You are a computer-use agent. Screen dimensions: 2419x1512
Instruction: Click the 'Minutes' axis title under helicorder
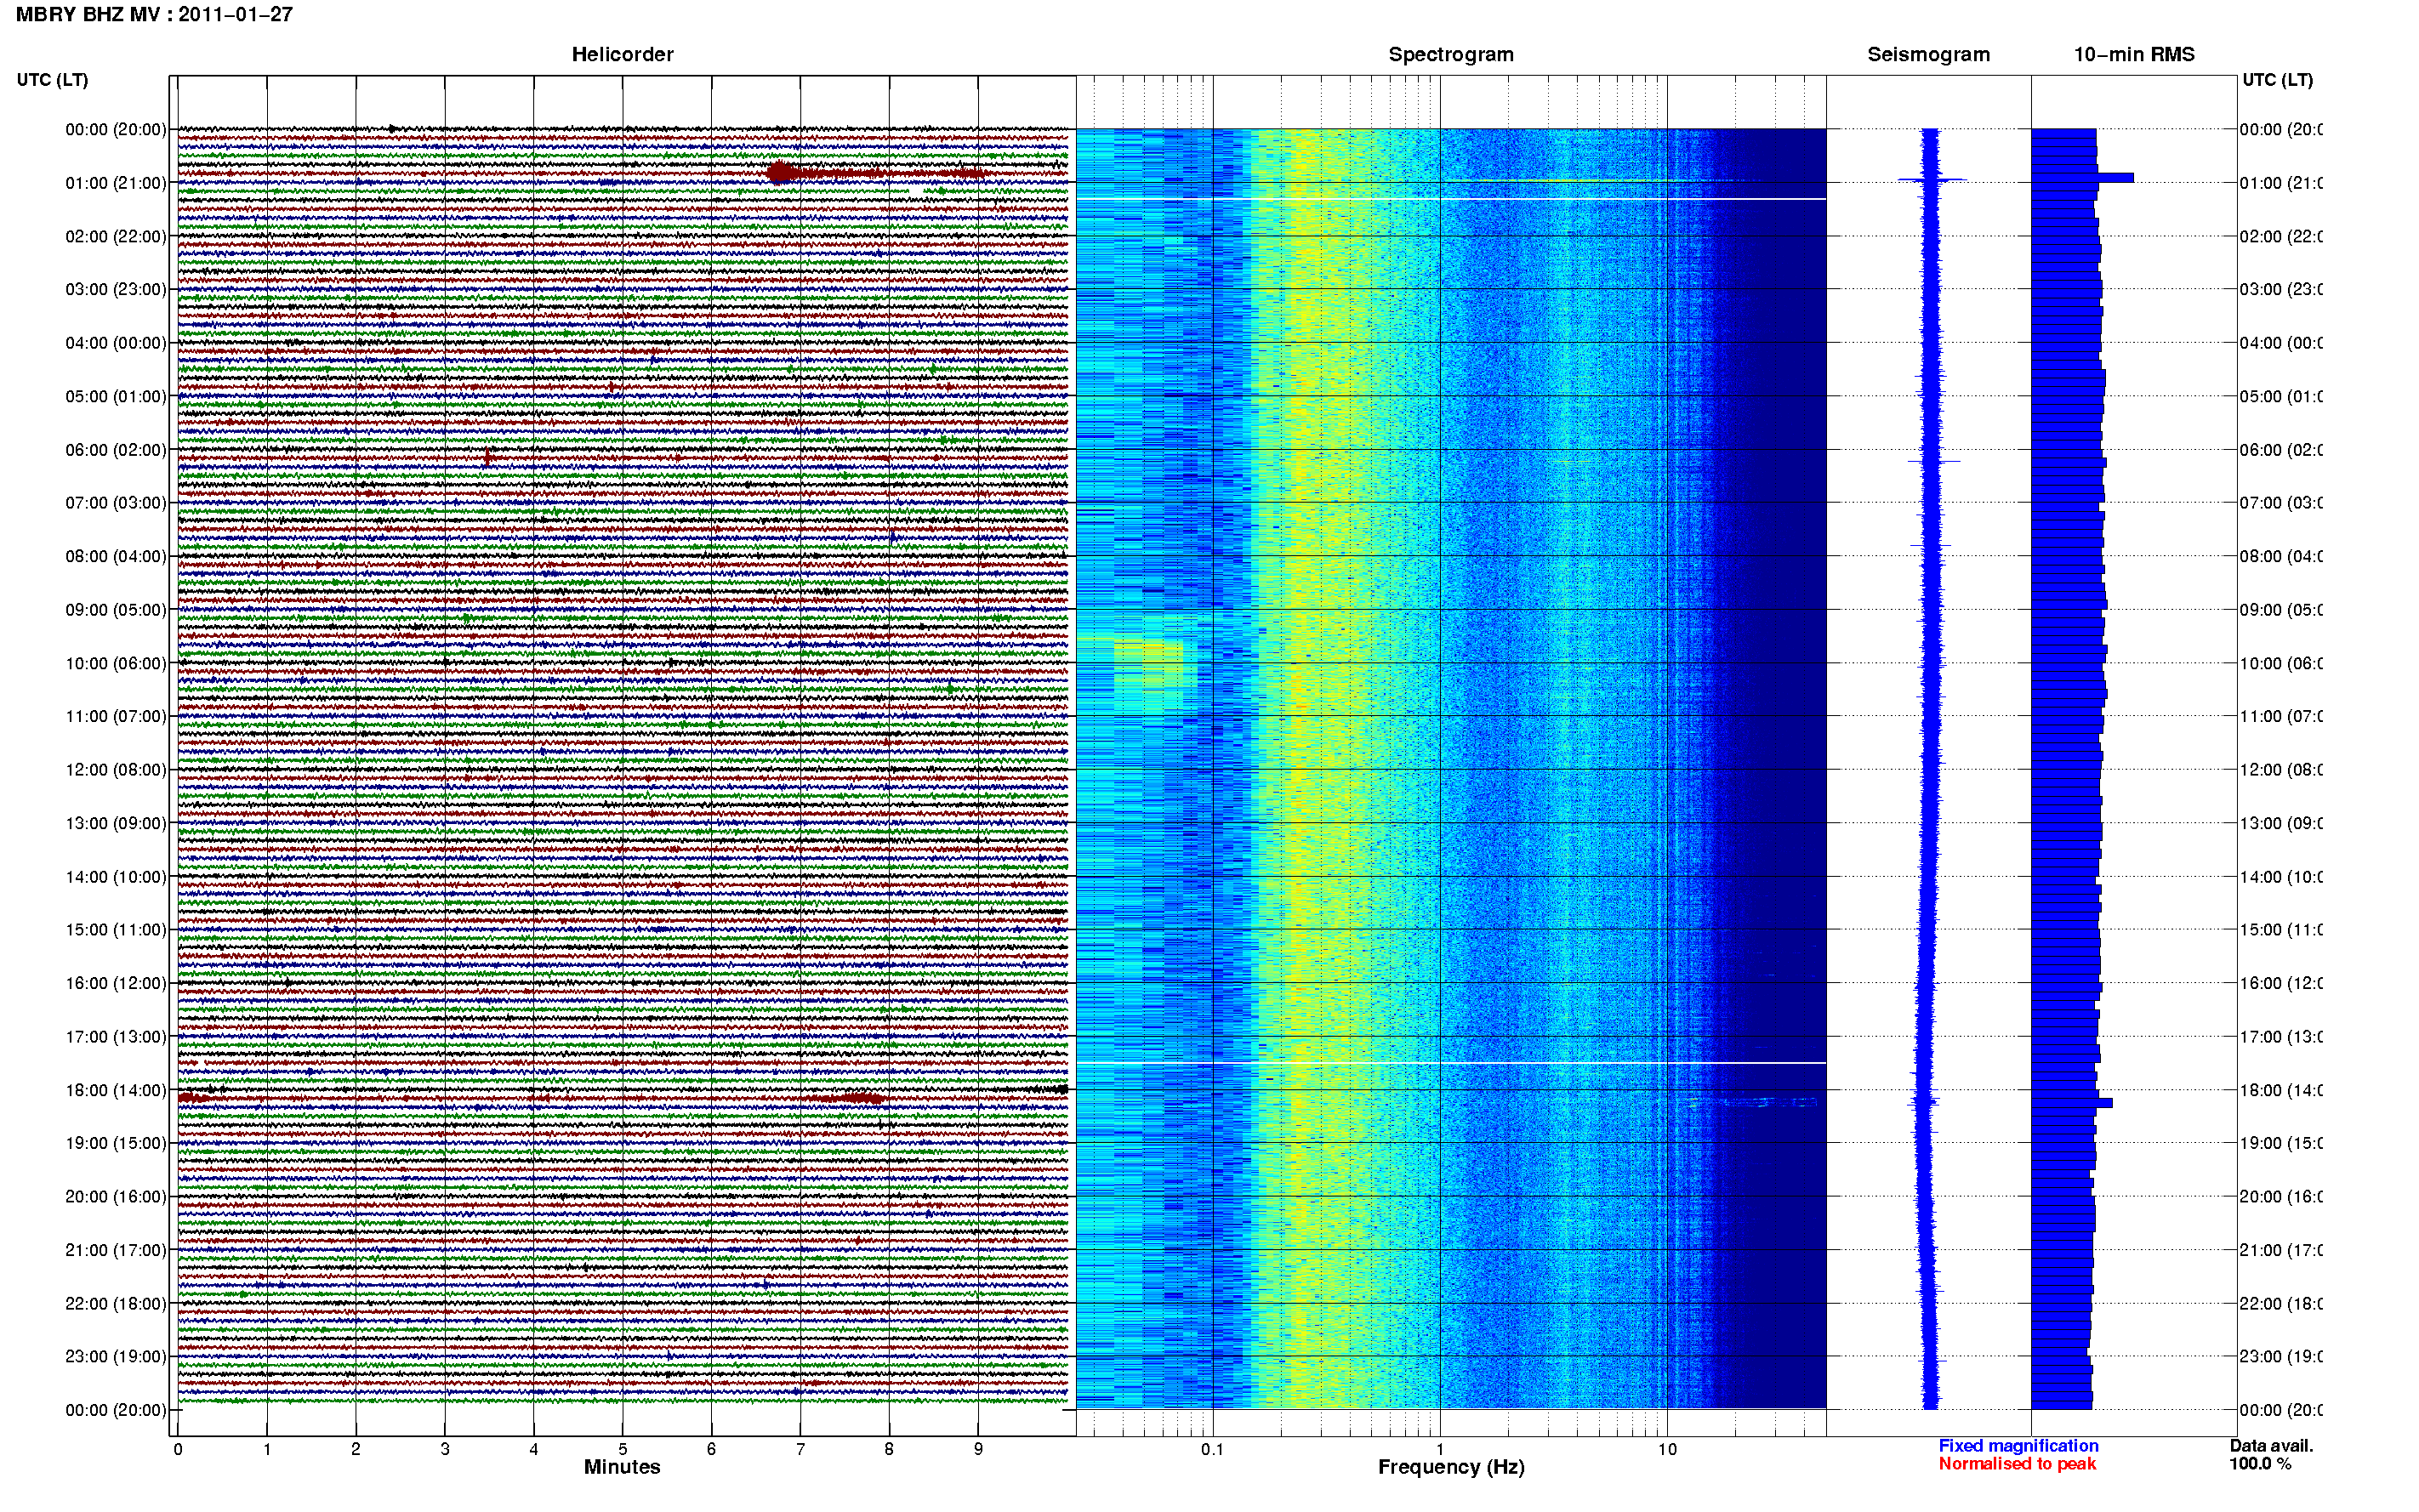tap(622, 1467)
